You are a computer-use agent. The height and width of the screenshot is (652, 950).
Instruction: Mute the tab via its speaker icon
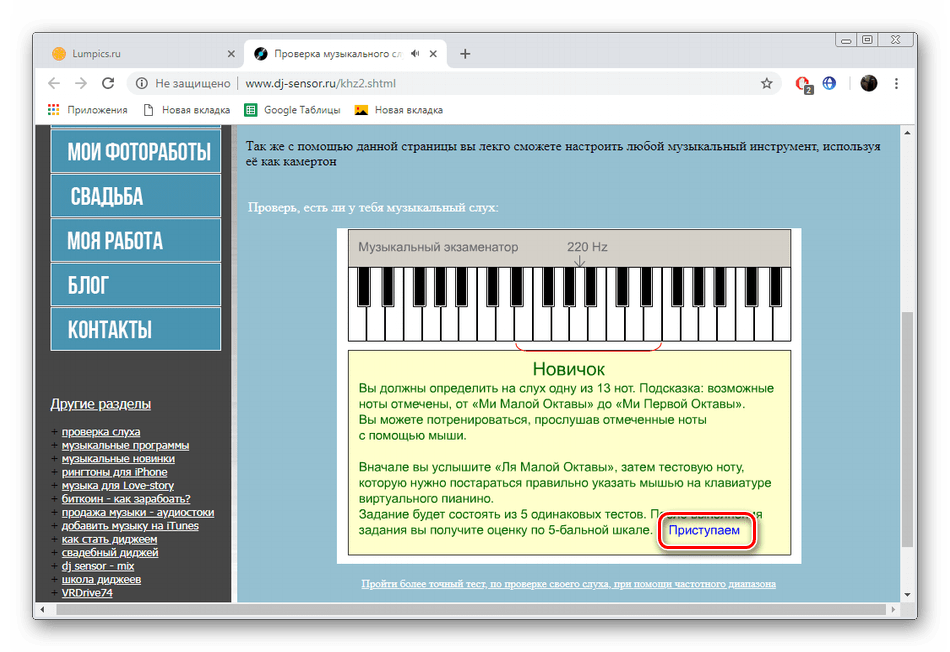coord(415,54)
